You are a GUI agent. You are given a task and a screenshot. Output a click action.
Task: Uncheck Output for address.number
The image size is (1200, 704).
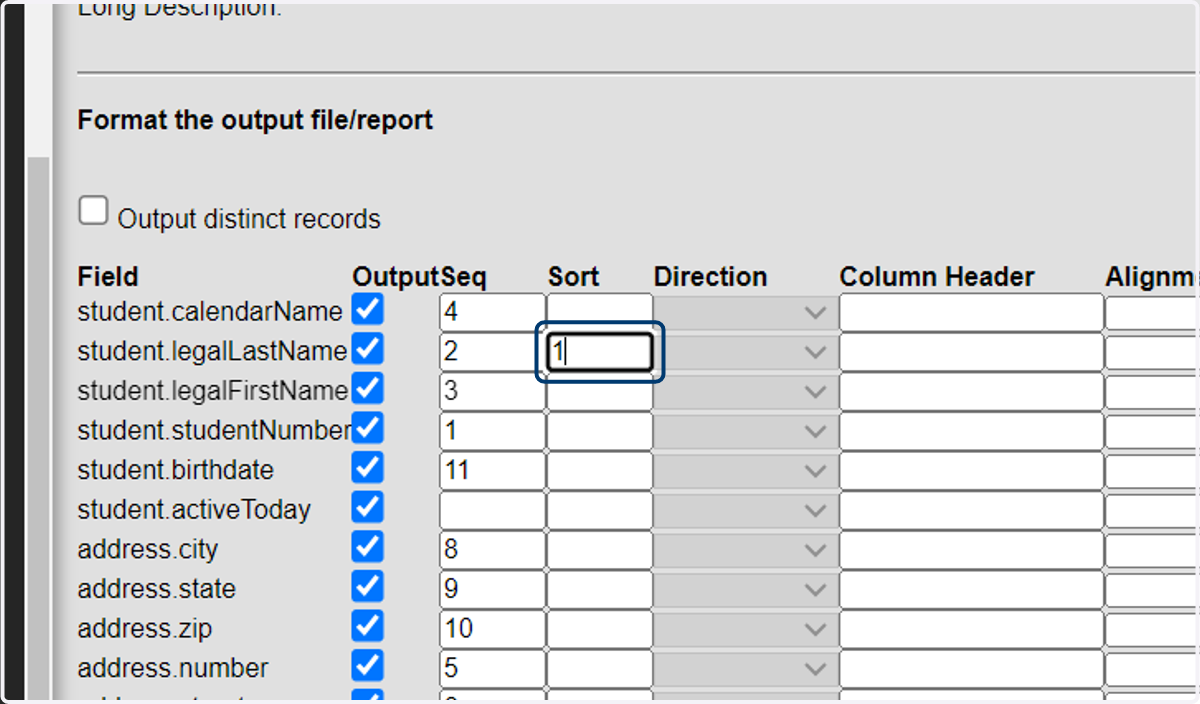[368, 665]
